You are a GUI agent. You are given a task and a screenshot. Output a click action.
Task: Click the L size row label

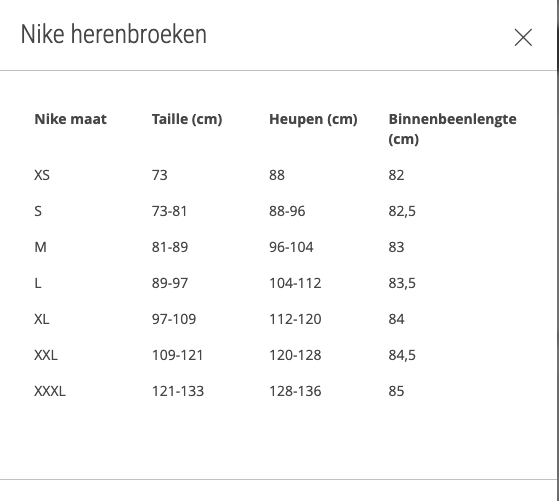(37, 283)
